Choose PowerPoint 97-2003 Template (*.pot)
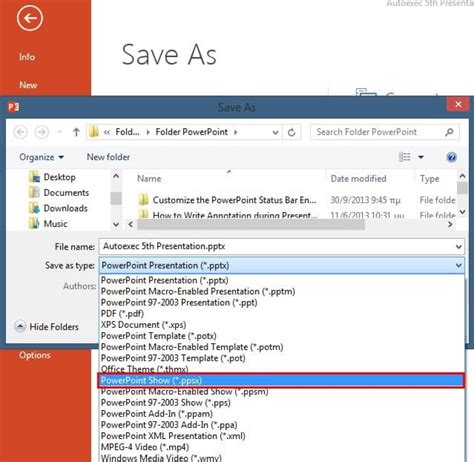This screenshot has width=474, height=462. click(x=282, y=358)
